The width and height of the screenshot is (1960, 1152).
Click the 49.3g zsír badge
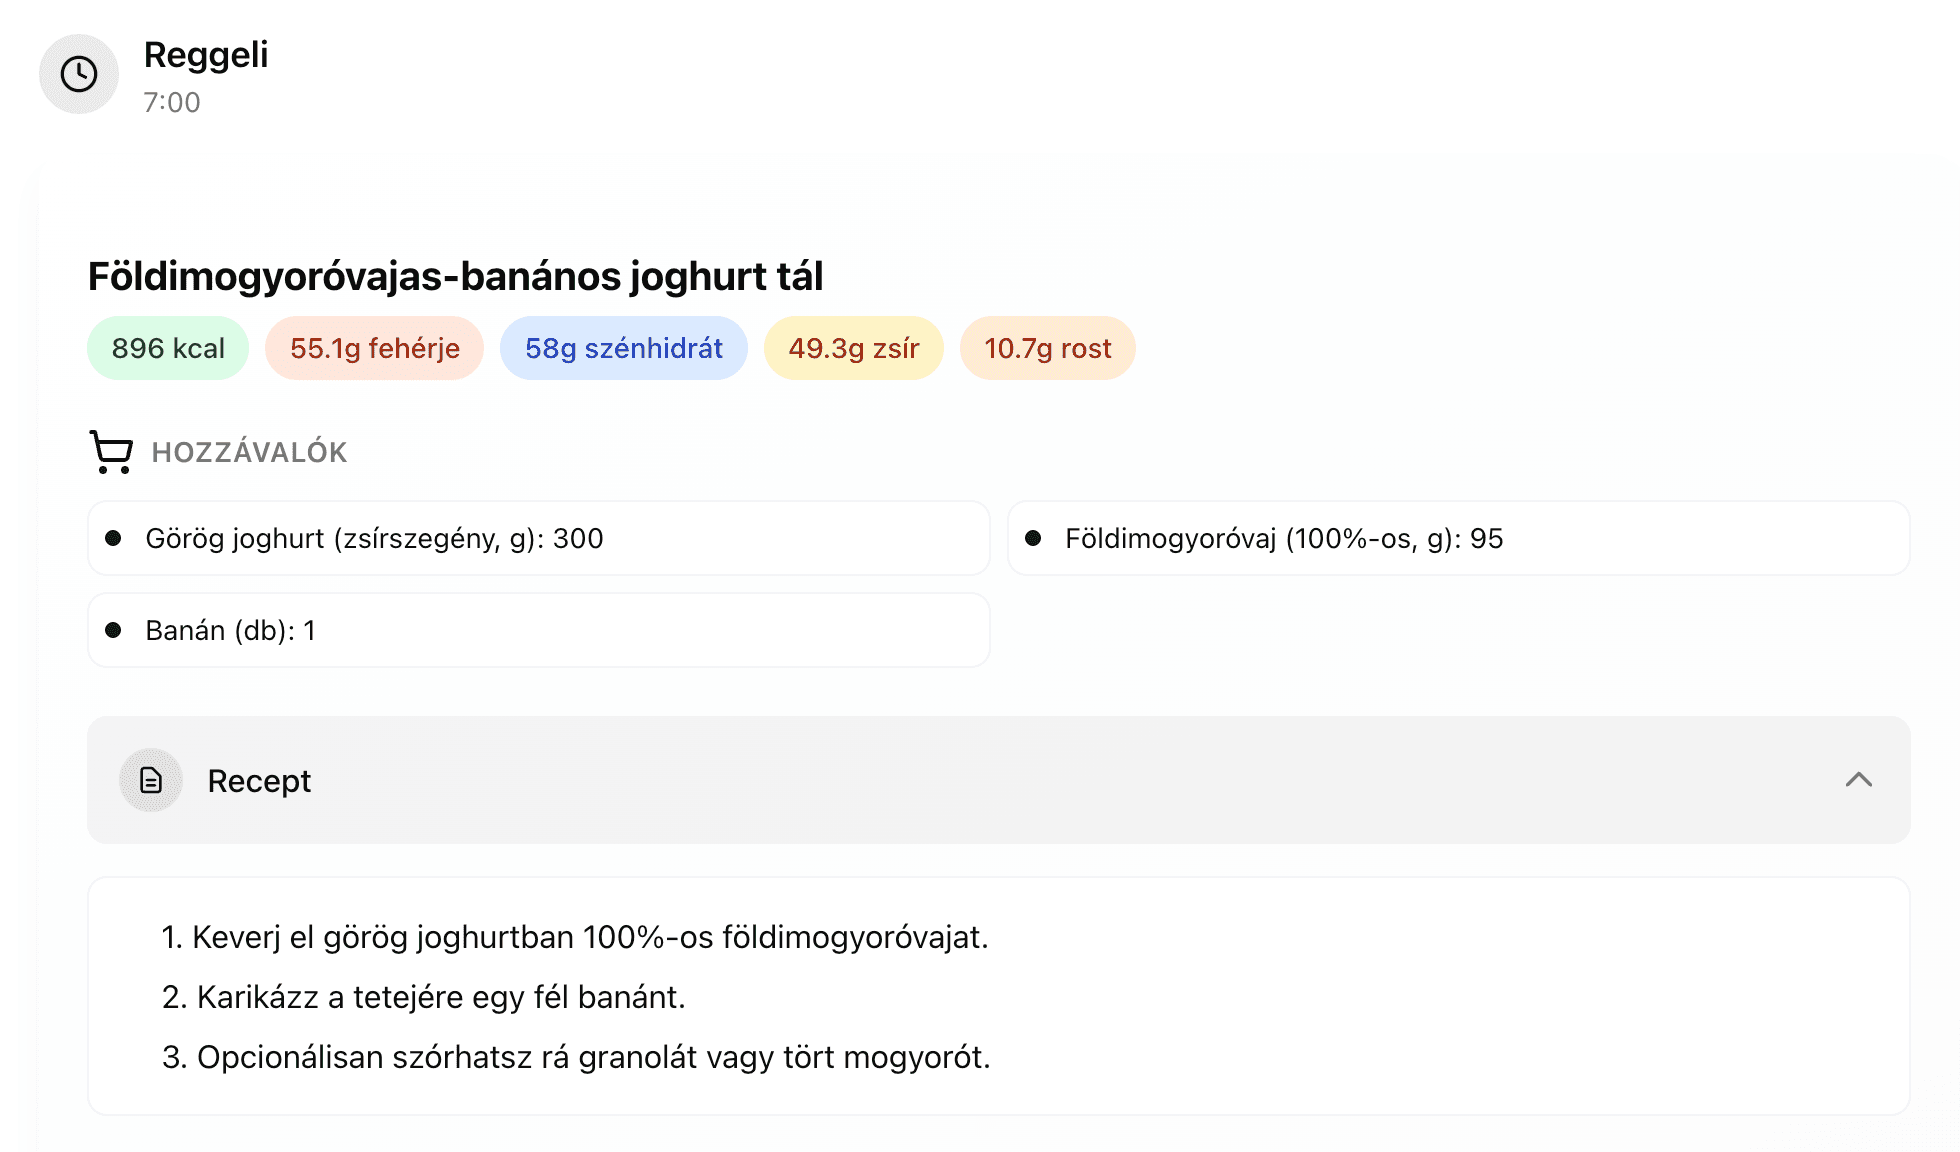click(x=853, y=348)
